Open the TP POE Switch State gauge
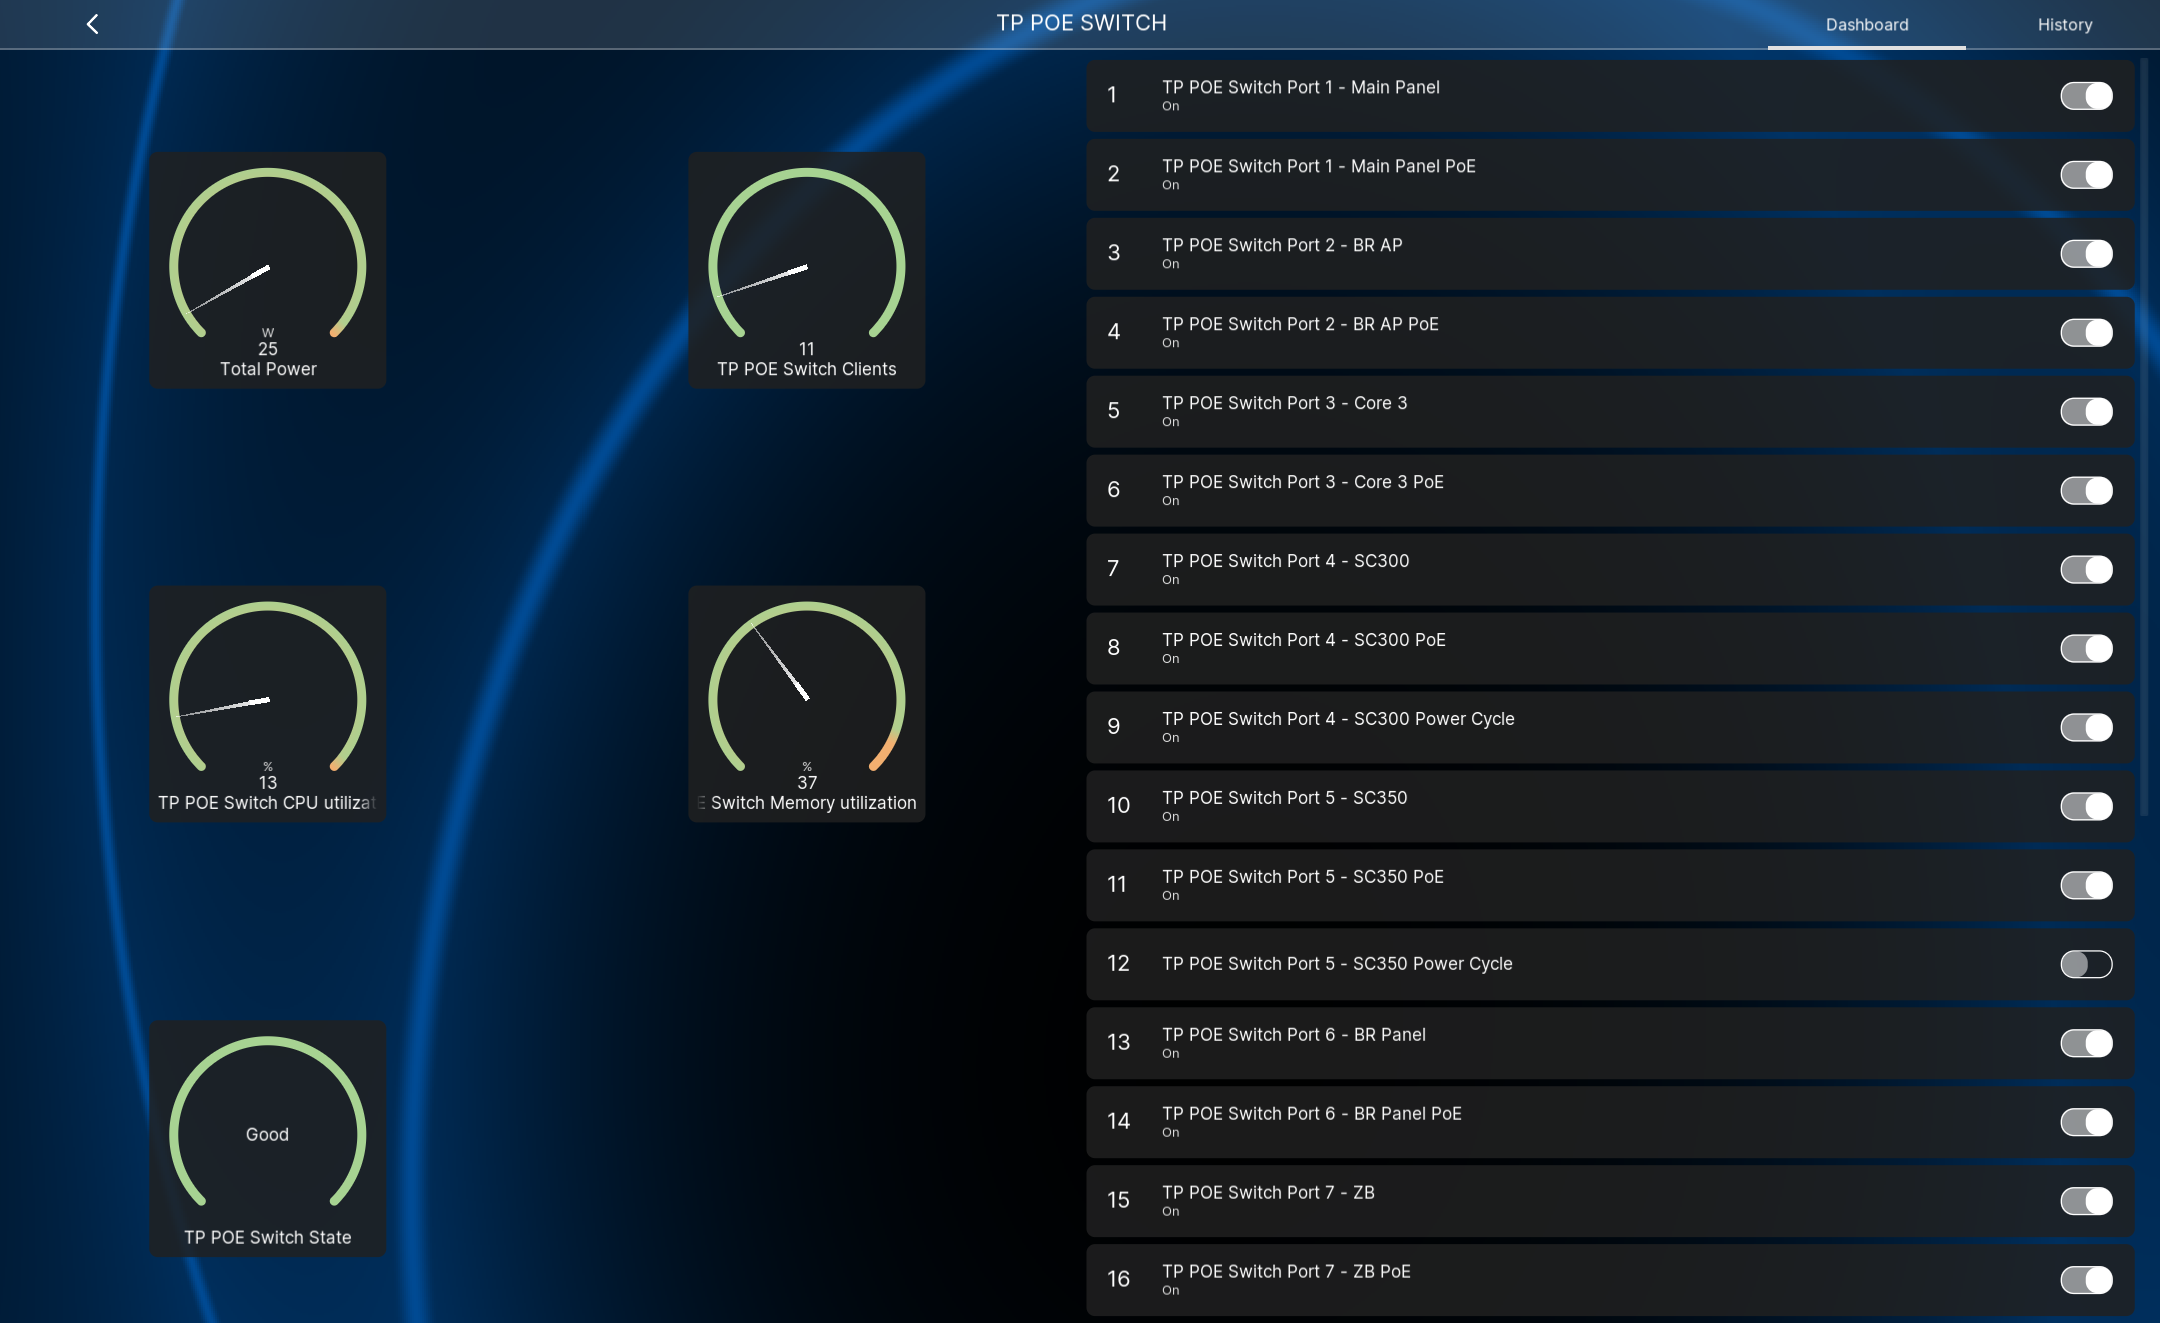This screenshot has width=2160, height=1323. click(268, 1138)
